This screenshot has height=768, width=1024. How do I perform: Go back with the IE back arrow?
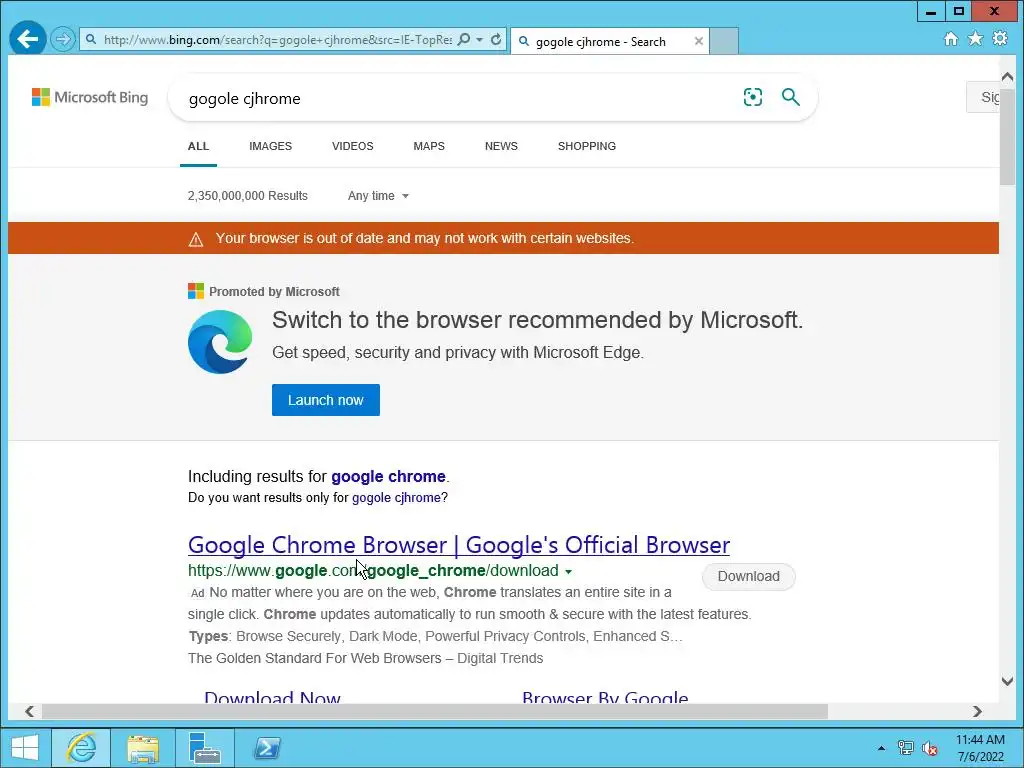tap(27, 39)
